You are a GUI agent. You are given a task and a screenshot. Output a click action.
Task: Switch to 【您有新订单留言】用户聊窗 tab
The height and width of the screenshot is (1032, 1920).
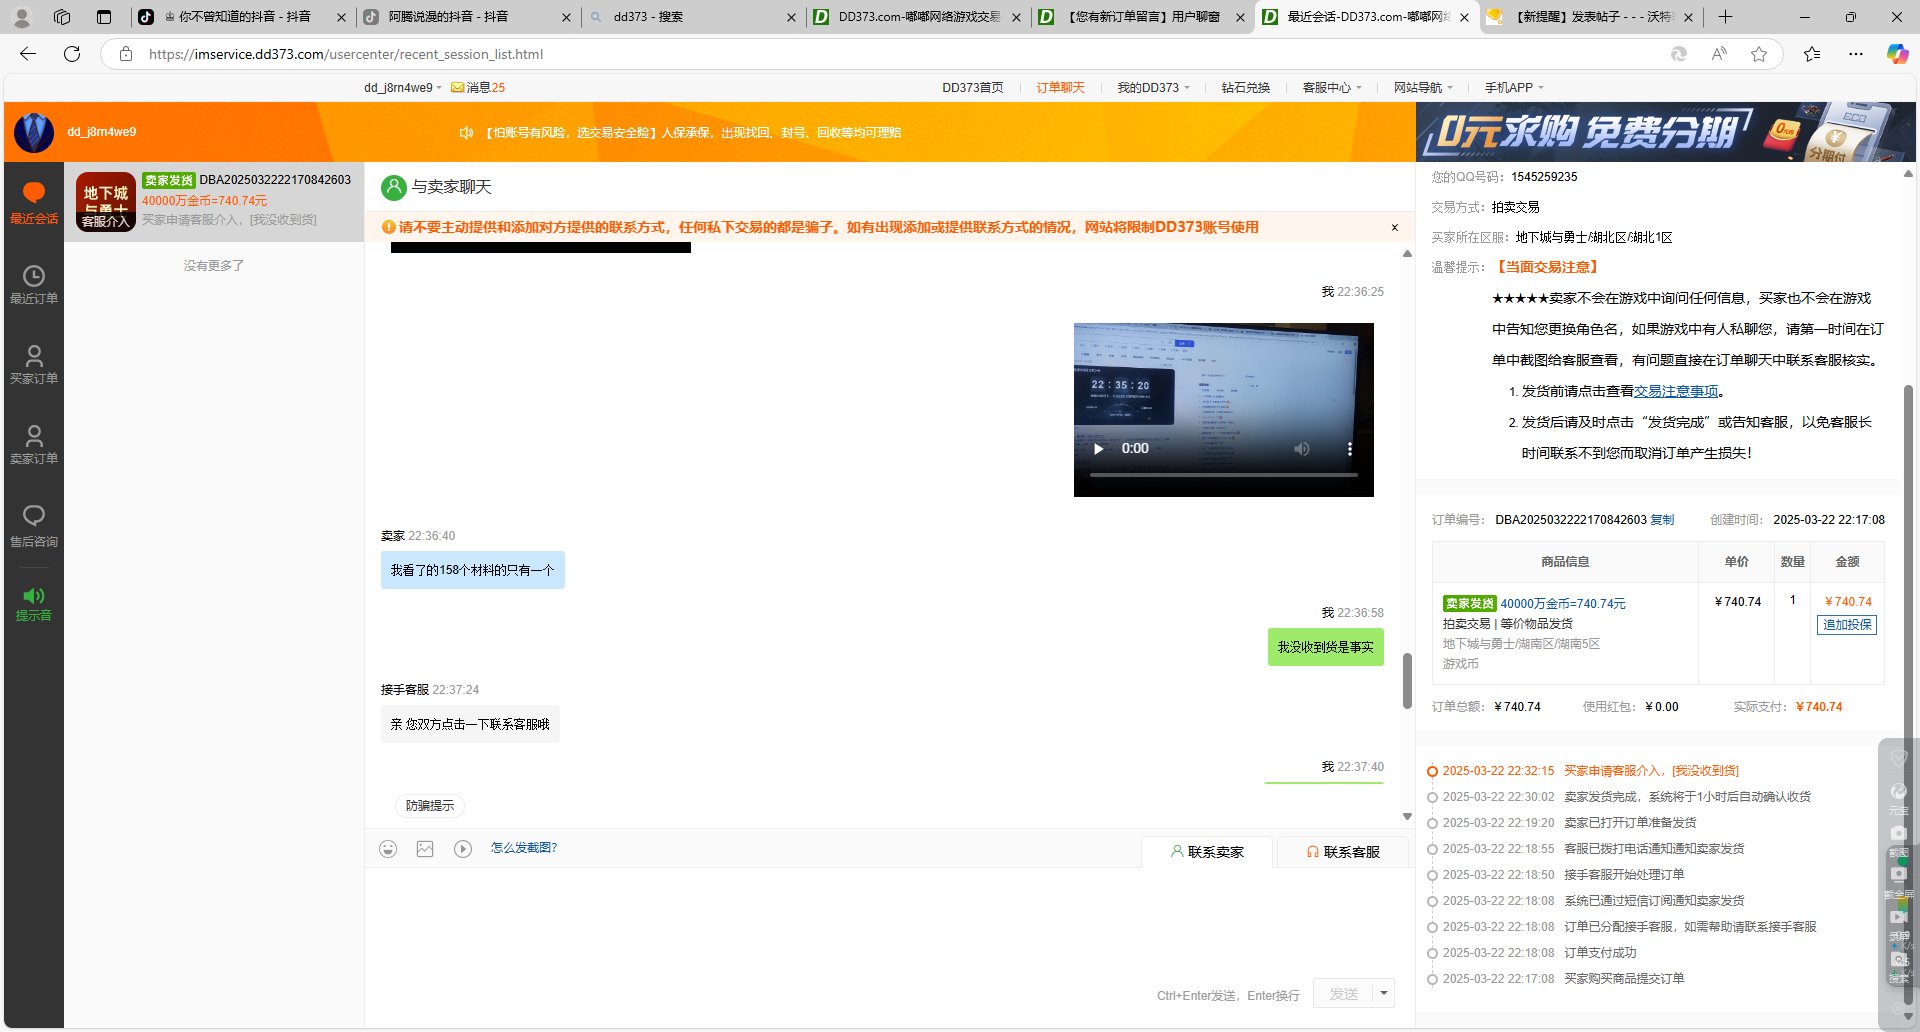click(x=1141, y=16)
